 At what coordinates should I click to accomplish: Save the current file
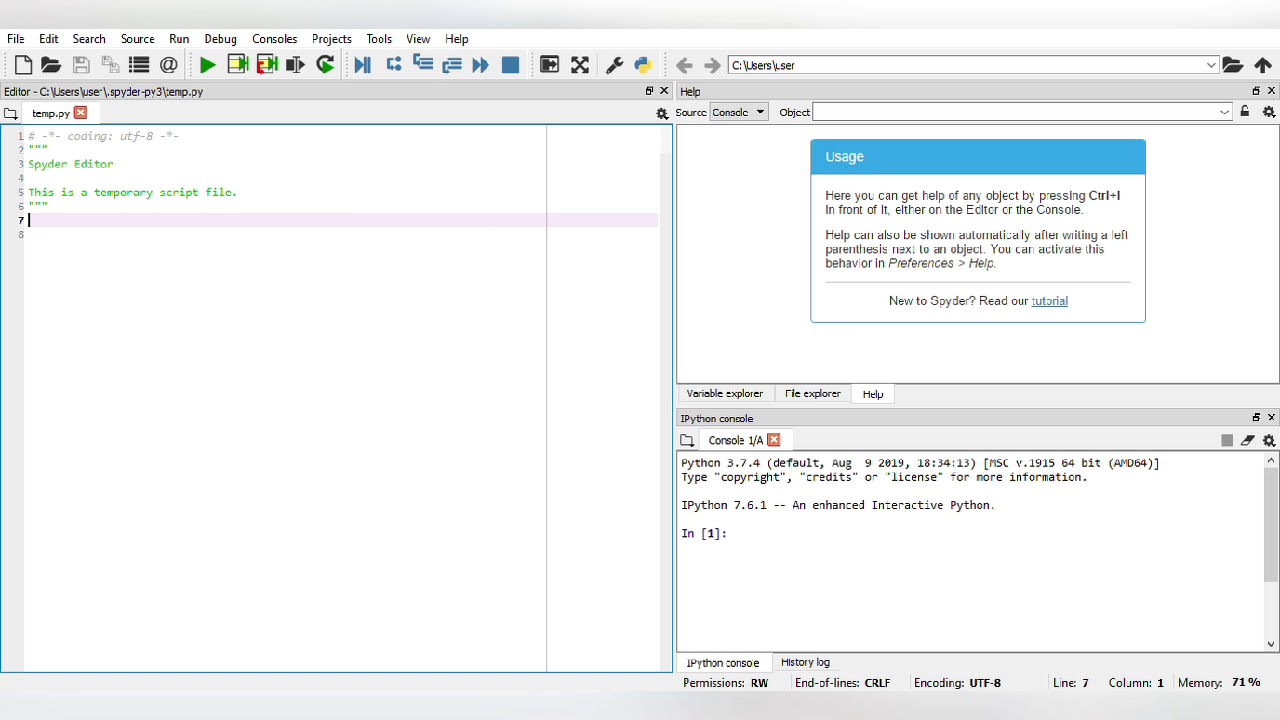[x=81, y=65]
